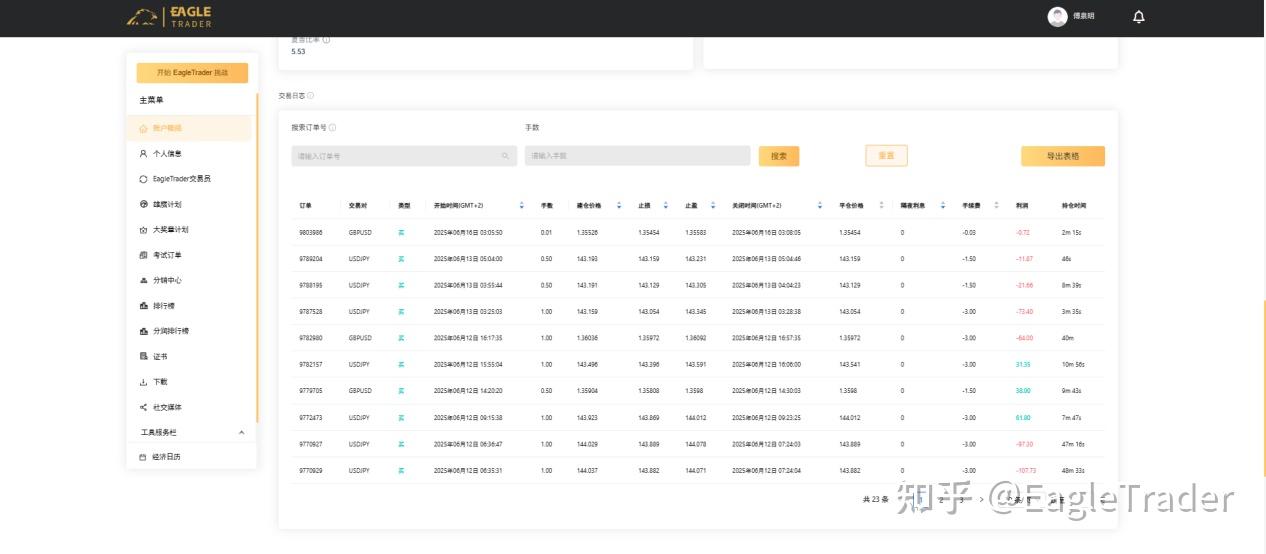
Task: Collapse the 工具服务栏 section
Action: coord(241,432)
